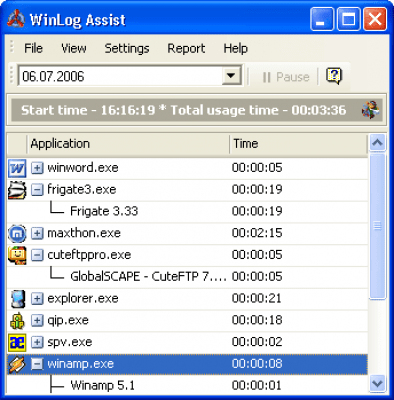Click qip.exe time 00:00:18
This screenshot has width=394, height=400.
(257, 320)
